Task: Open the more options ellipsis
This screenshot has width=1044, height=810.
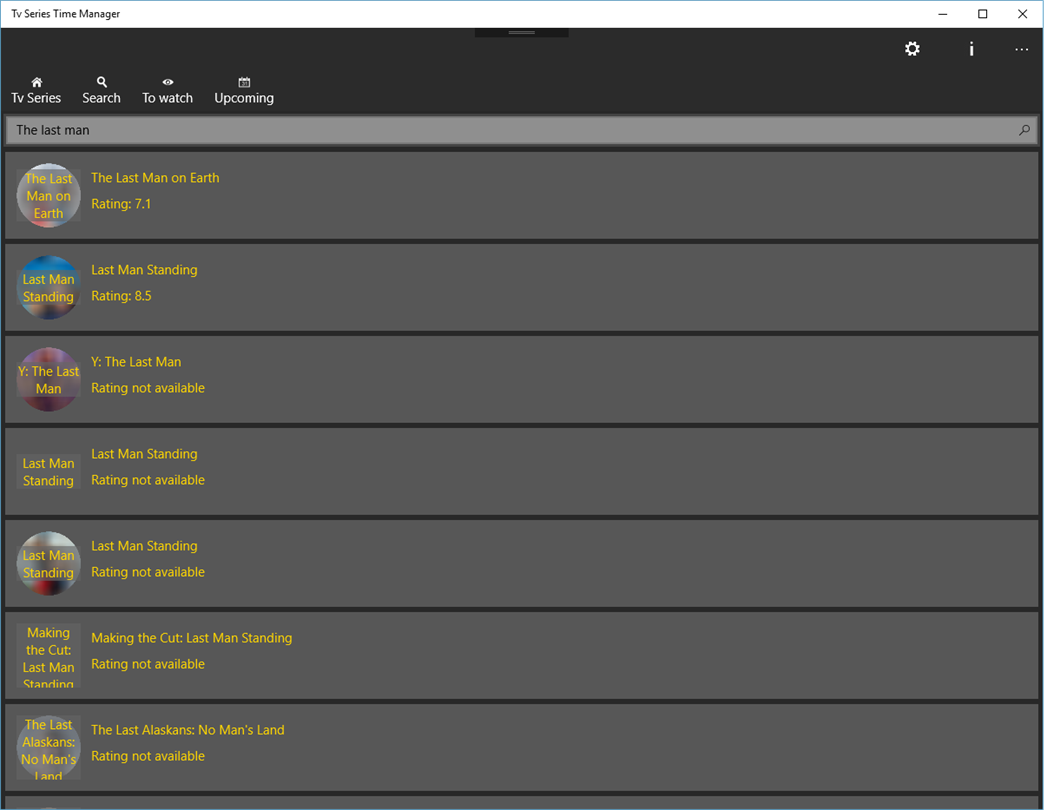Action: (x=1021, y=49)
